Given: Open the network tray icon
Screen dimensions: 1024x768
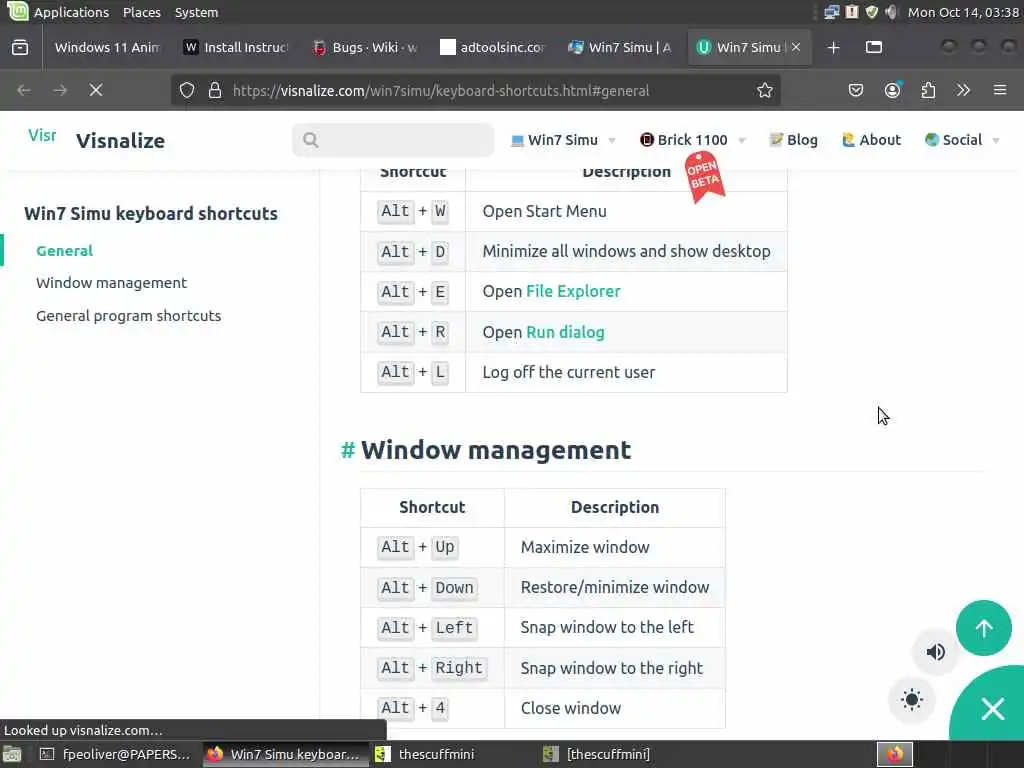Looking at the screenshot, I should click(x=831, y=12).
